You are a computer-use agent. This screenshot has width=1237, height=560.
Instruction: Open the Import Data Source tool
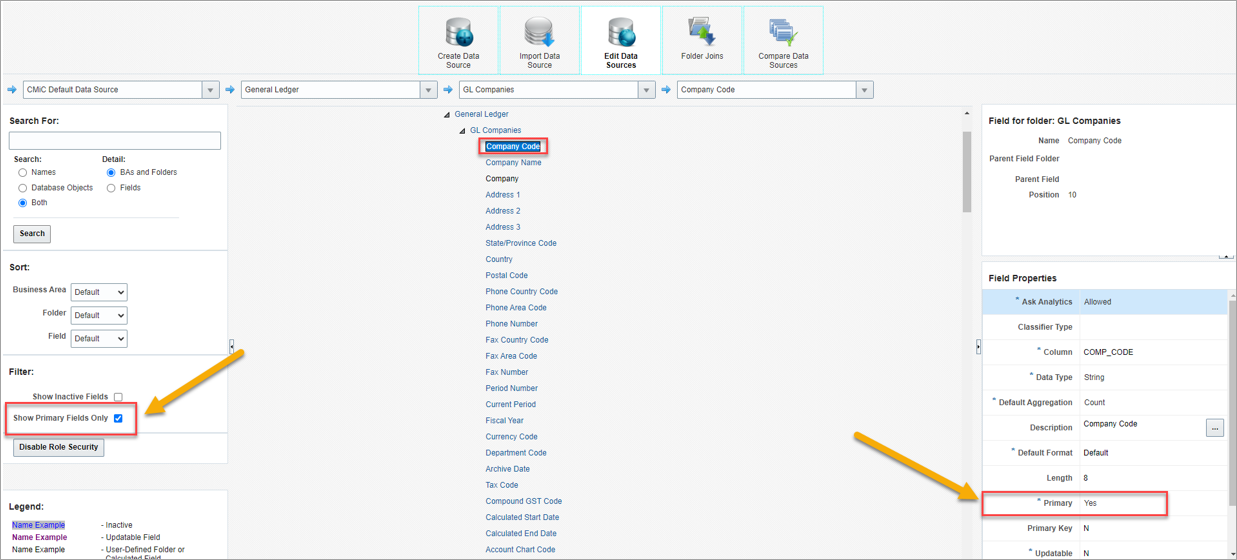(539, 40)
